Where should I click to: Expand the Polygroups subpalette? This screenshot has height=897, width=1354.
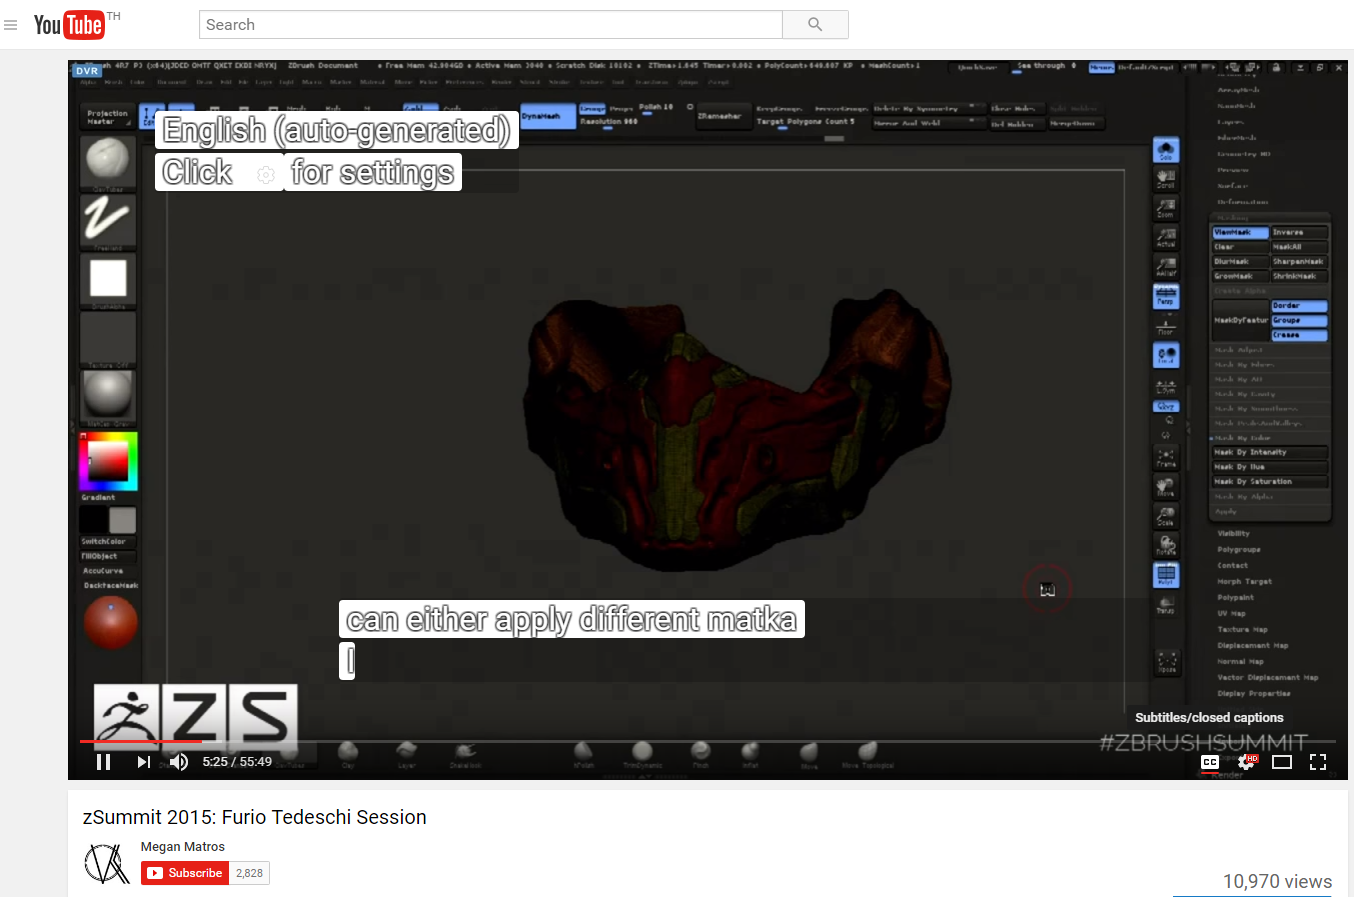(x=1239, y=550)
